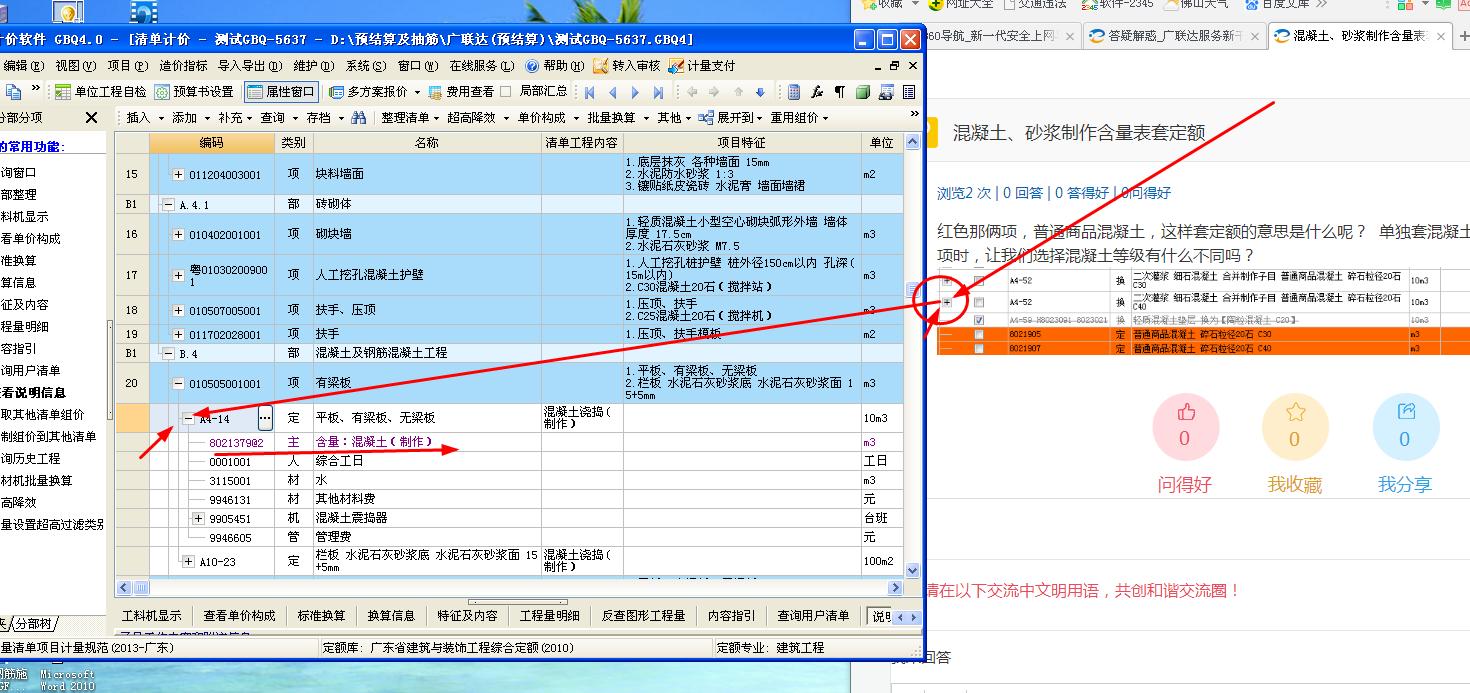1470x693 pixels.
Task: Switch to 工料机显示 bottom tab
Action: point(151,616)
